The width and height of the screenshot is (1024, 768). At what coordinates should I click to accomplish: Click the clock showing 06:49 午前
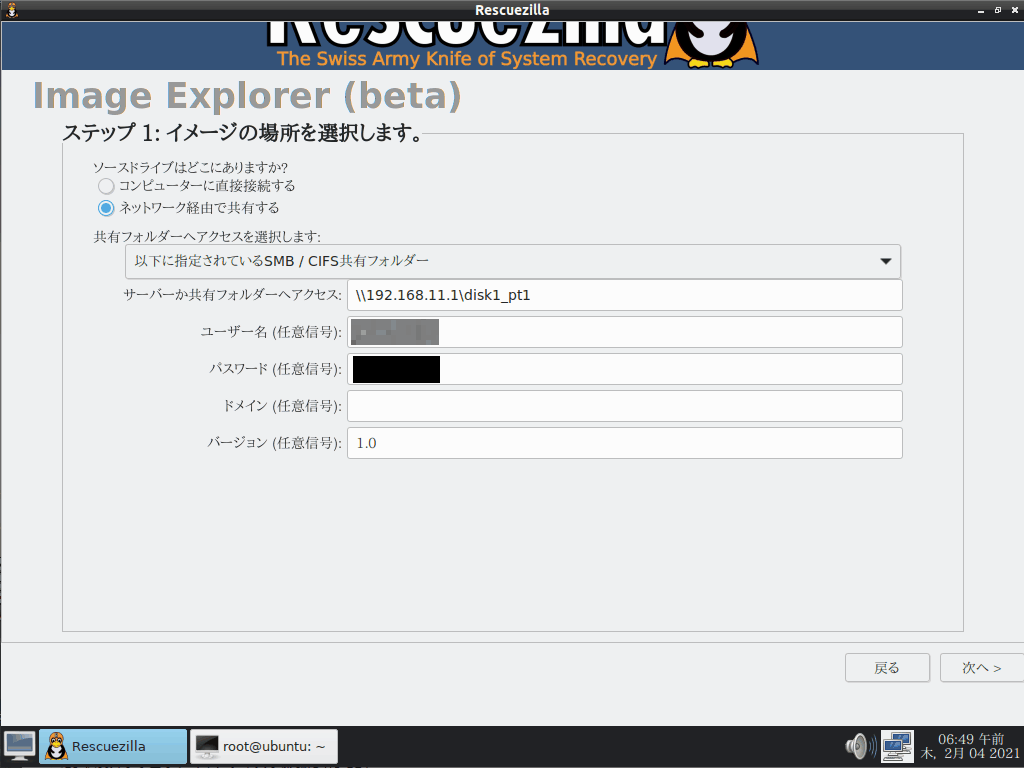click(x=970, y=746)
